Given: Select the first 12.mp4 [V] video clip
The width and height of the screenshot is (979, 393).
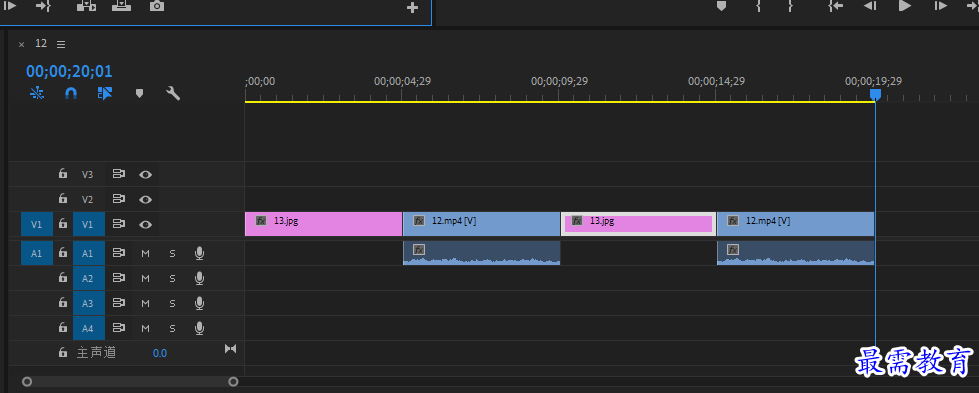Looking at the screenshot, I should [x=481, y=224].
